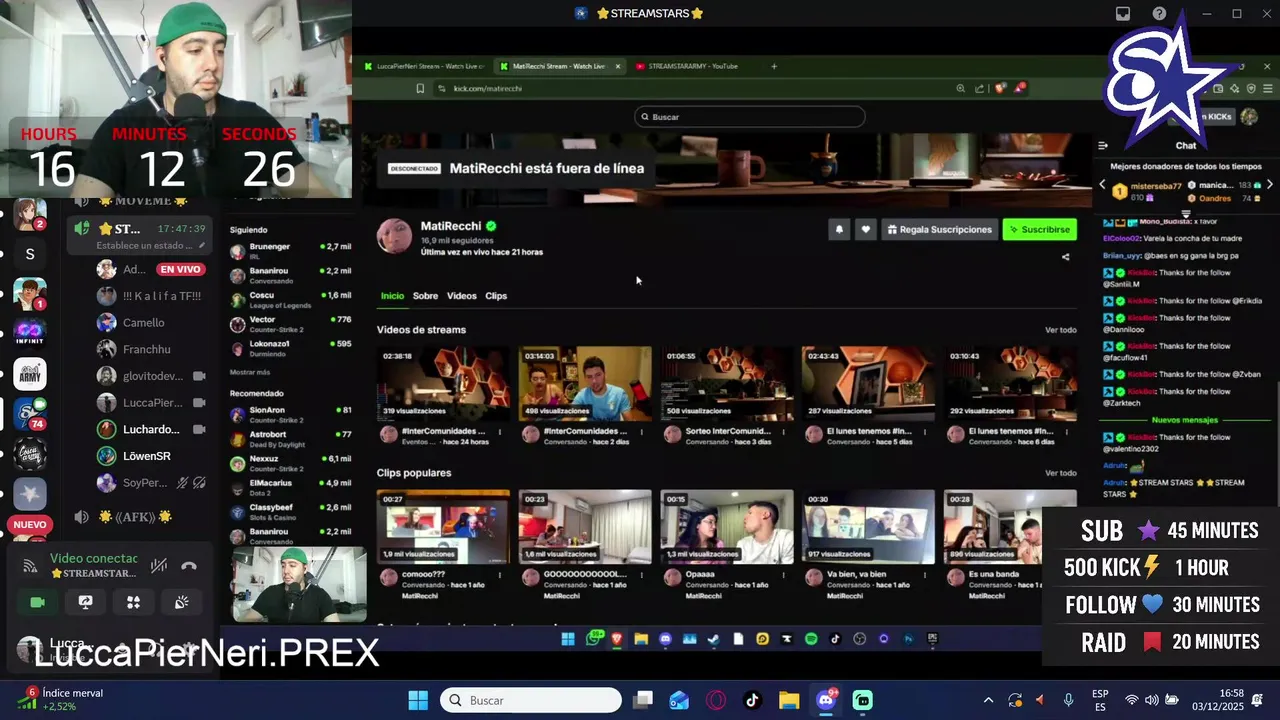Click the EN VIVO badge in Discord
The image size is (1280, 720).
181,269
